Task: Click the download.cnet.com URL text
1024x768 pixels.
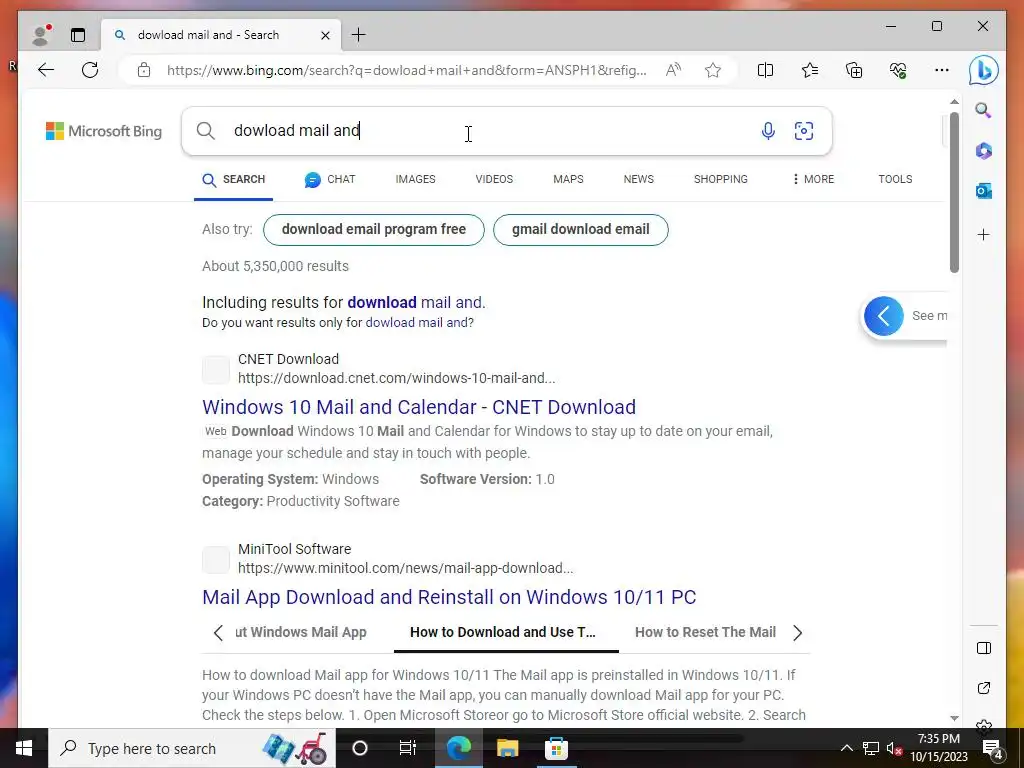Action: point(396,378)
